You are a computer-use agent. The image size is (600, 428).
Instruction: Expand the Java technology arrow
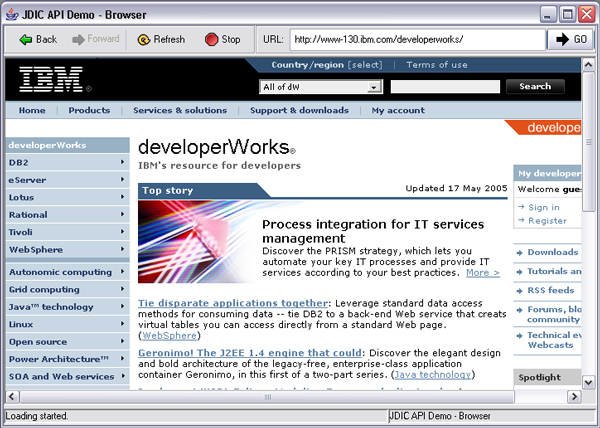click(x=122, y=306)
